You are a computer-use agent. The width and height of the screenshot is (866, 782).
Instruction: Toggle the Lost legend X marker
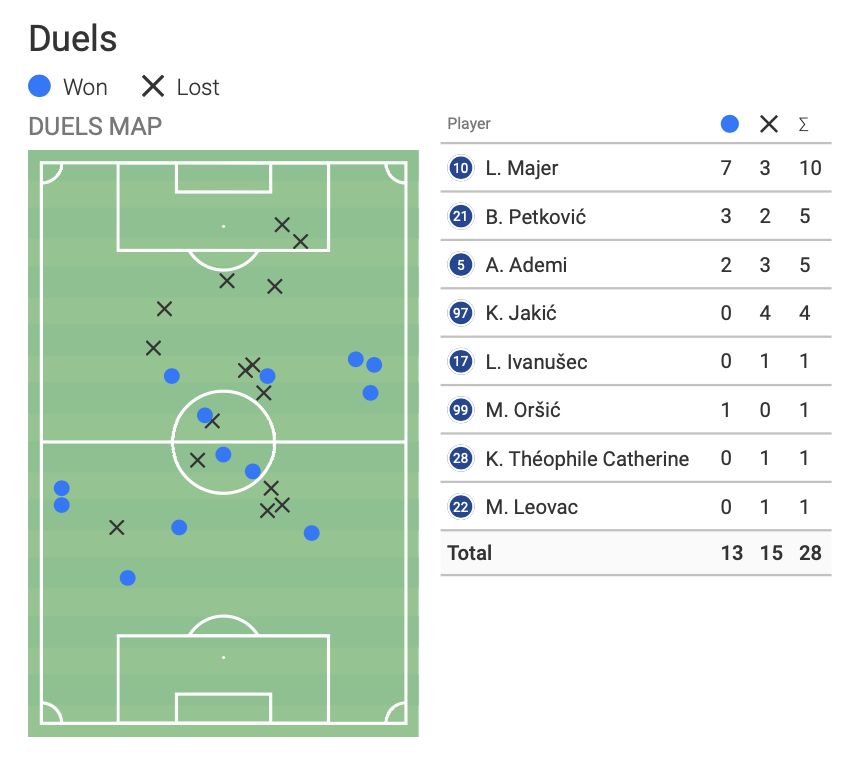click(152, 87)
